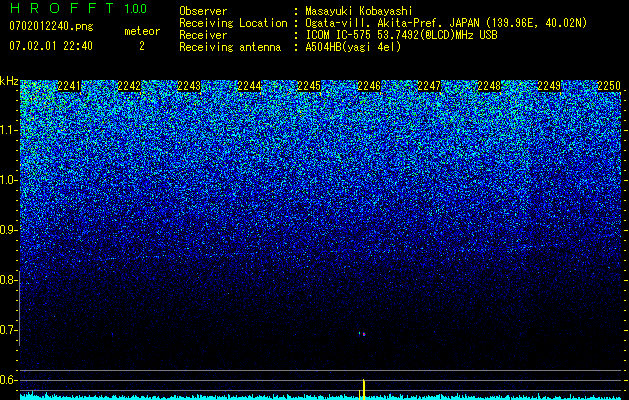Select the 0702012240.png filename text
Image resolution: width=629 pixels, height=400 pixels.
[51, 26]
